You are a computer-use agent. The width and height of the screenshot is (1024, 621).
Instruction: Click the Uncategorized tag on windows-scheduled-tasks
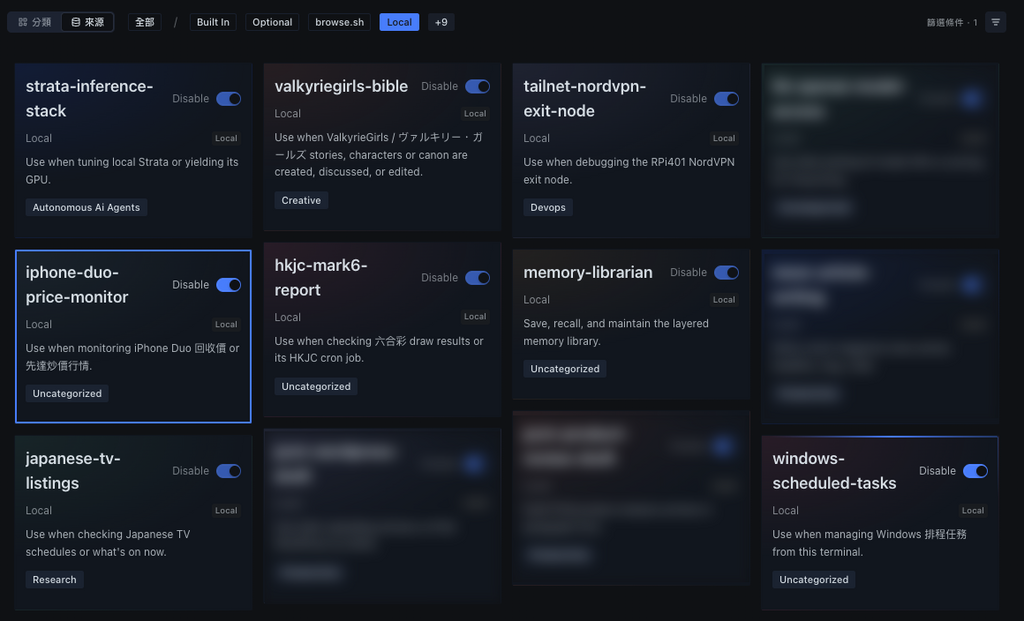[814, 580]
